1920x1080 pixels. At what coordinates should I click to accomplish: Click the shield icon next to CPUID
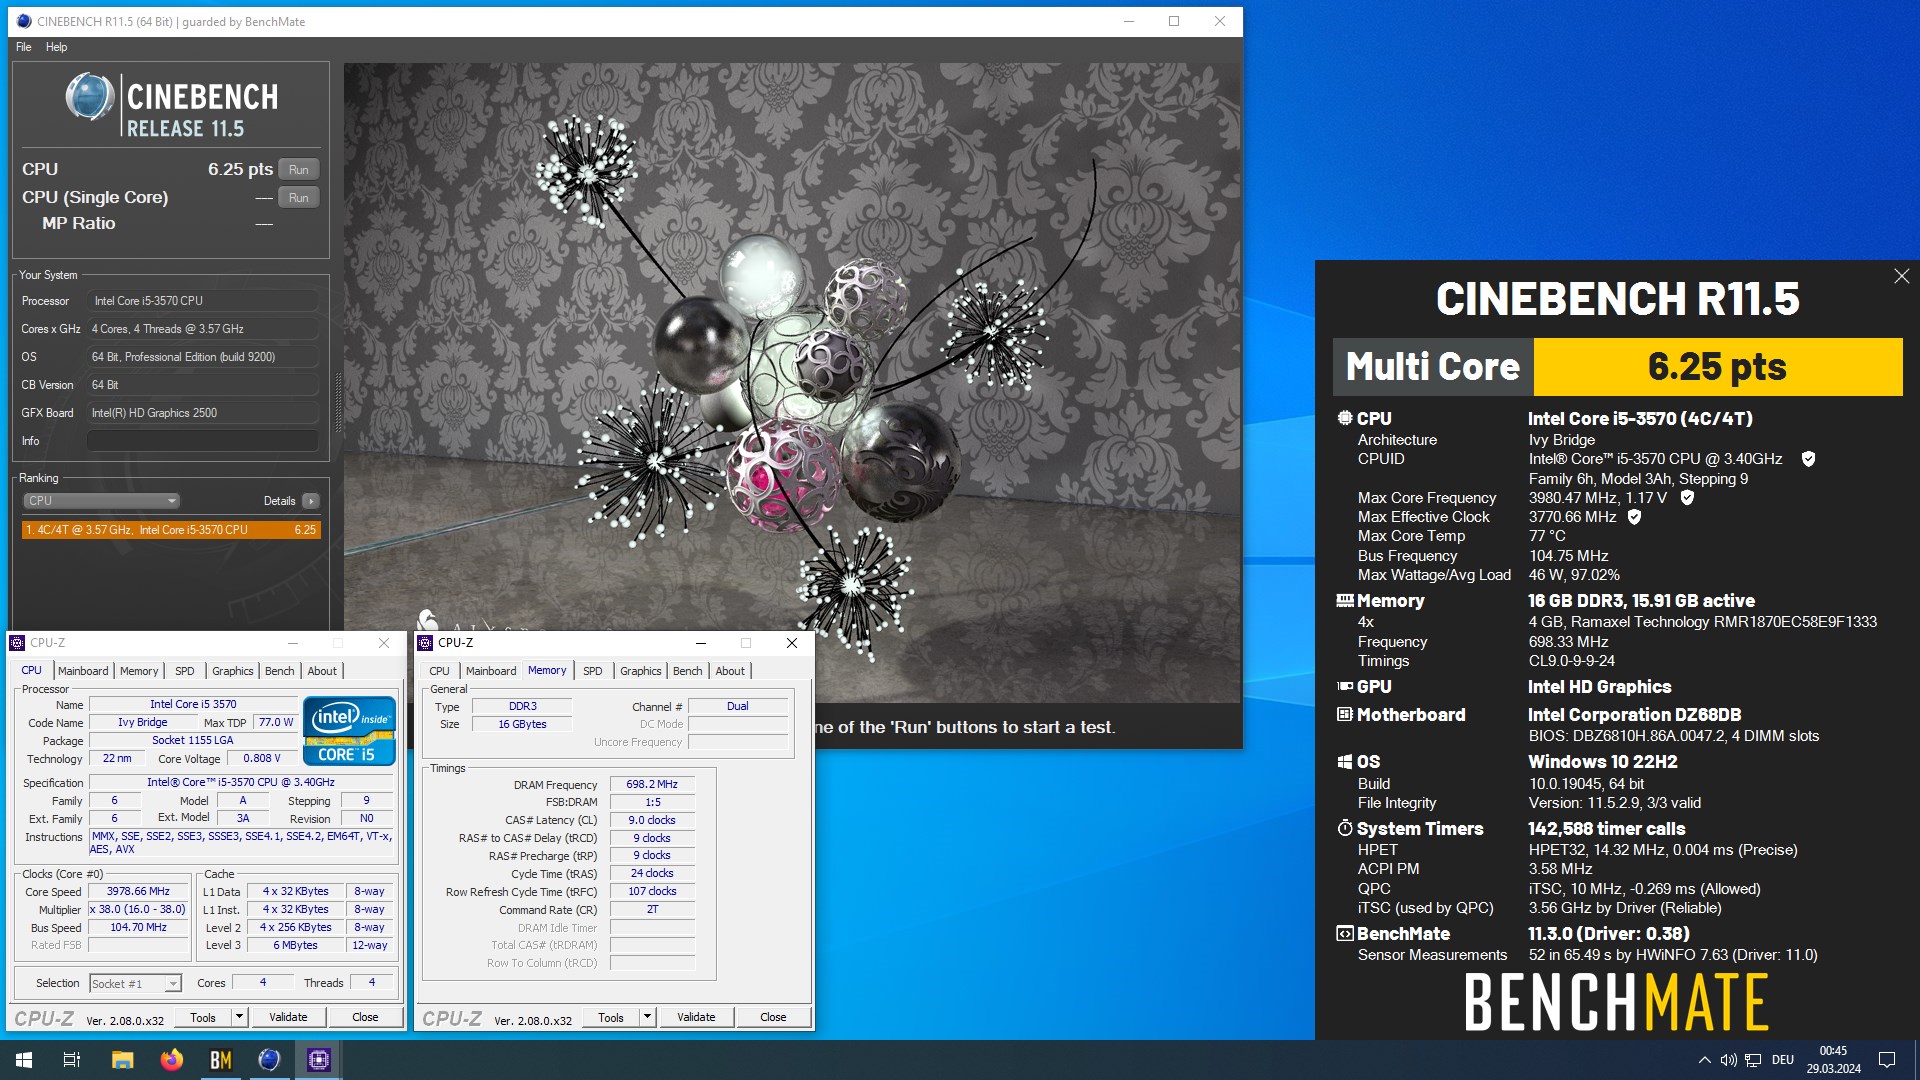pyautogui.click(x=1808, y=459)
